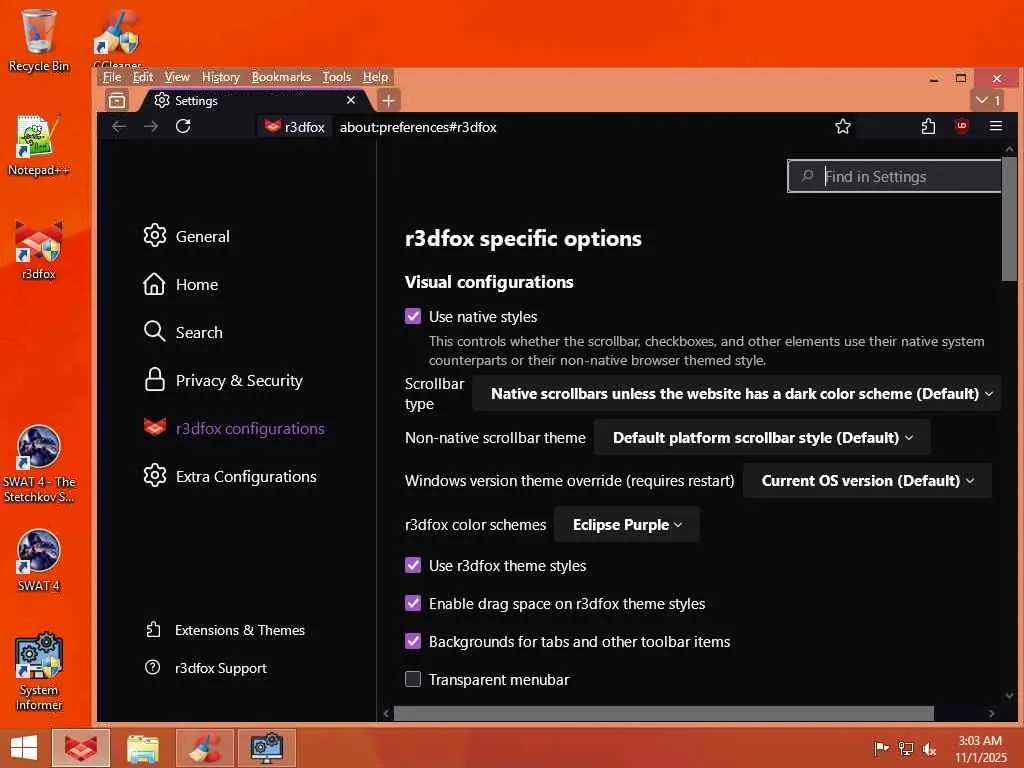Click the r3dfox identity icon in address bar
This screenshot has width=1024, height=768.
[295, 127]
